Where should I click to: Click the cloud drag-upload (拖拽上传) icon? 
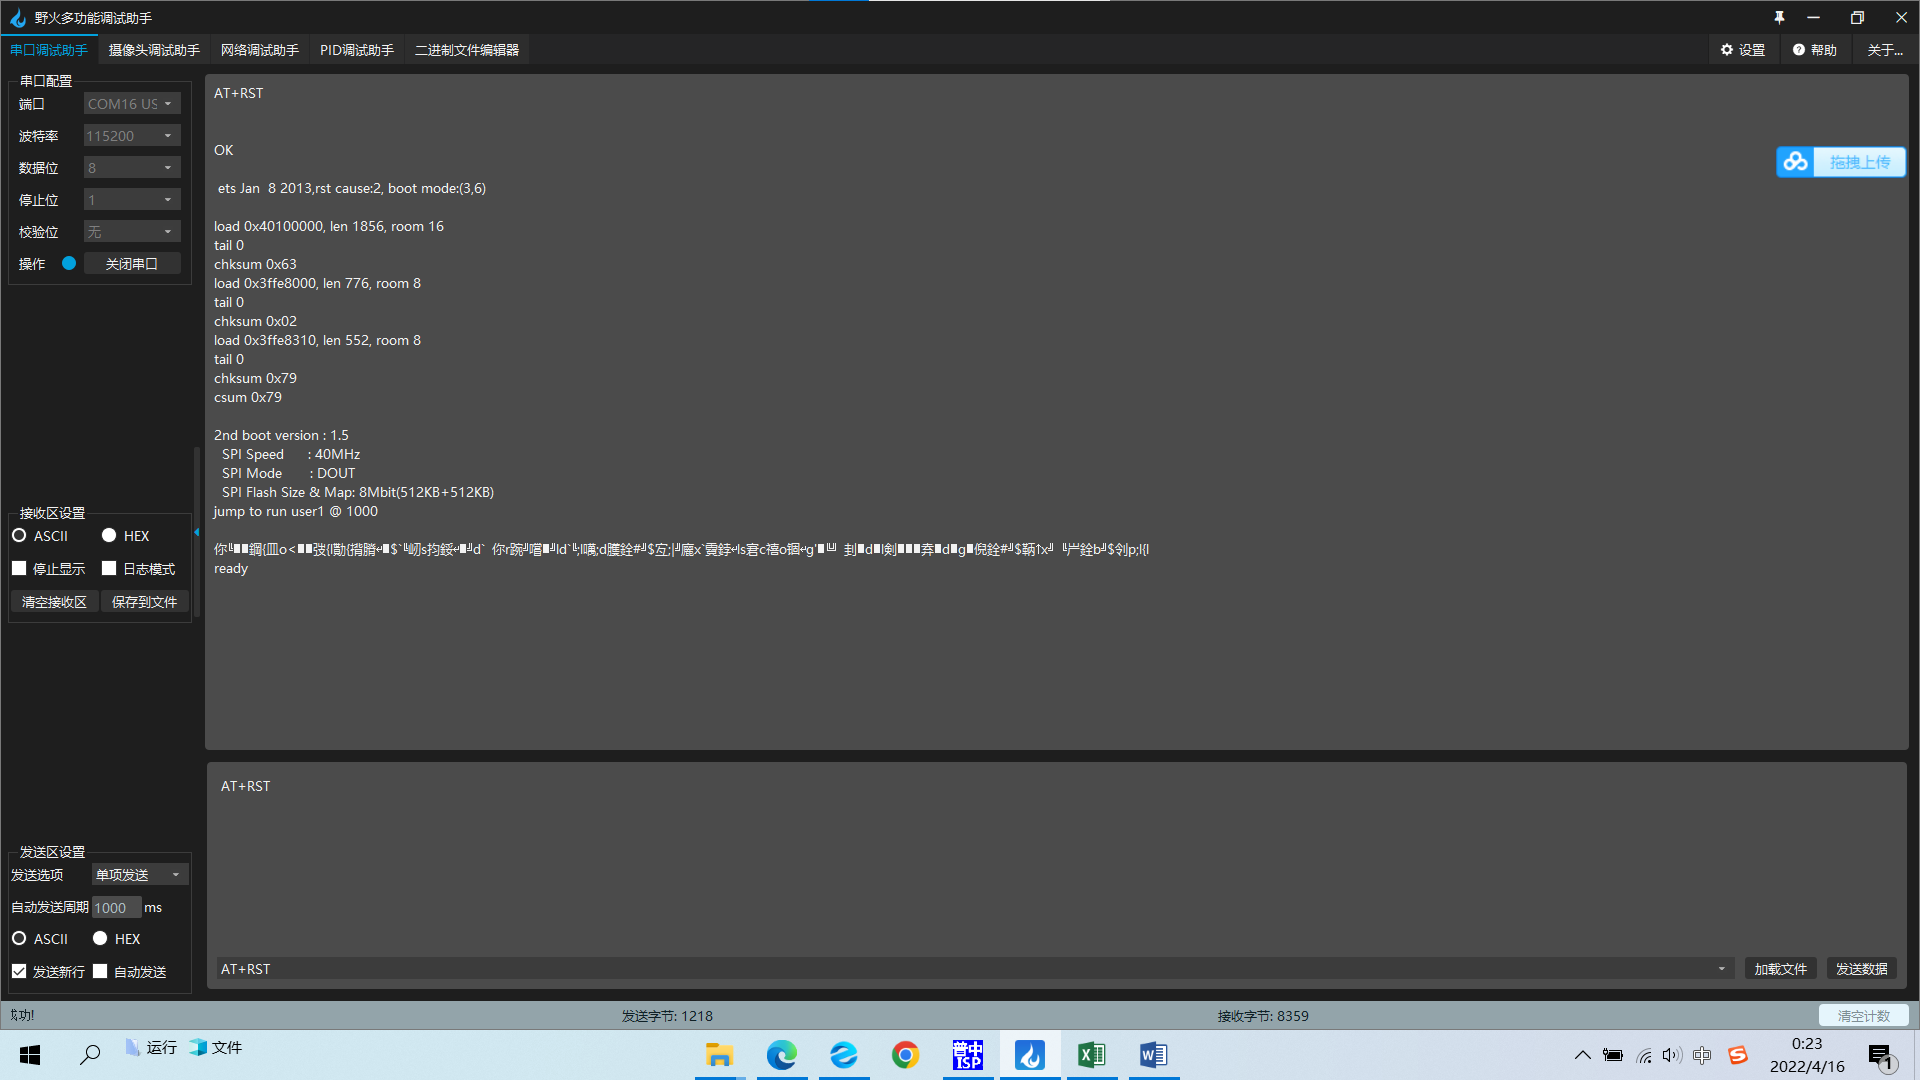pyautogui.click(x=1796, y=162)
